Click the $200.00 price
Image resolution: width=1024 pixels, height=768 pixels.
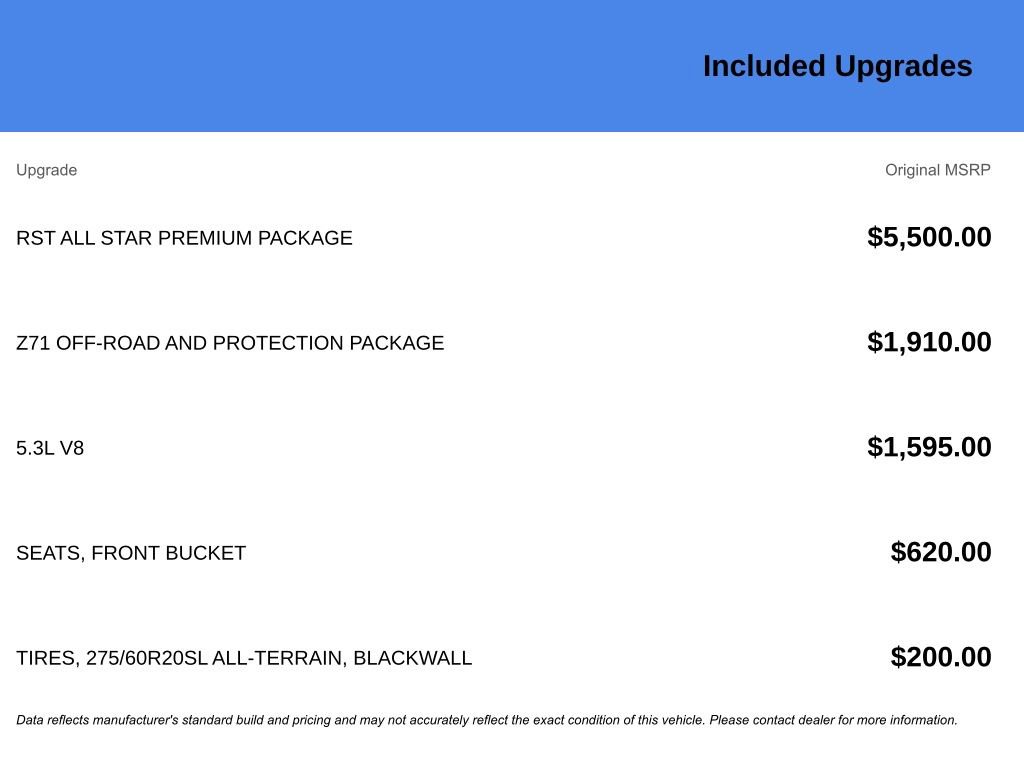(941, 657)
